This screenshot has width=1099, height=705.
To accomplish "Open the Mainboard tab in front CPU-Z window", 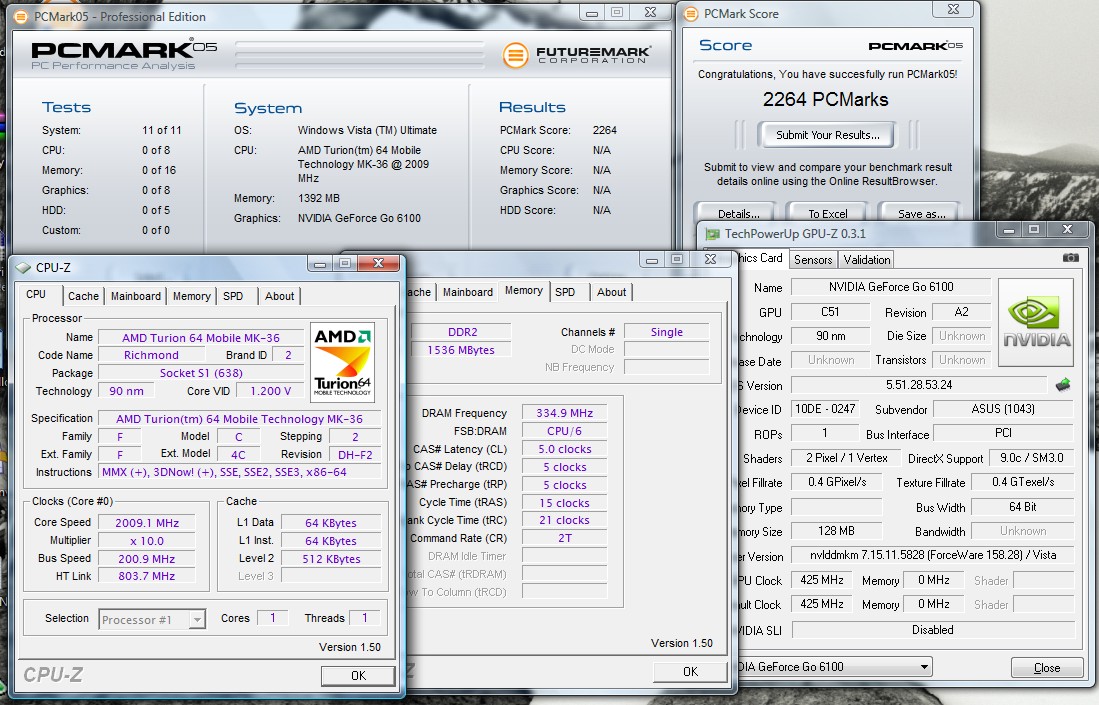I will pos(135,296).
